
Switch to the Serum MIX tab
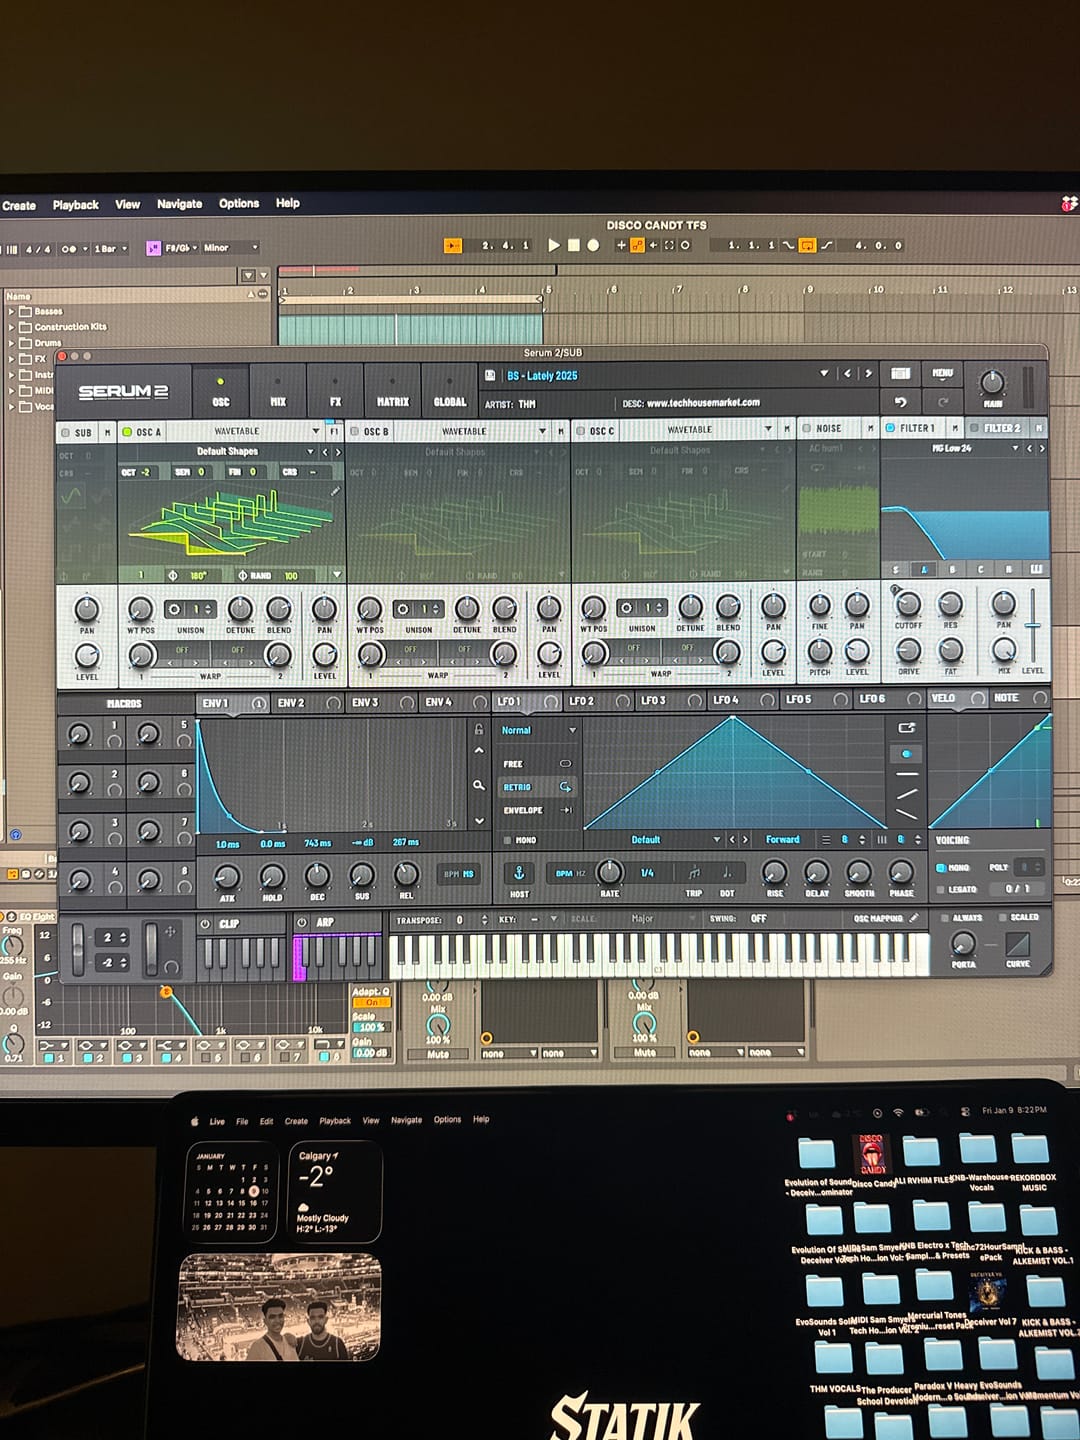[x=278, y=391]
